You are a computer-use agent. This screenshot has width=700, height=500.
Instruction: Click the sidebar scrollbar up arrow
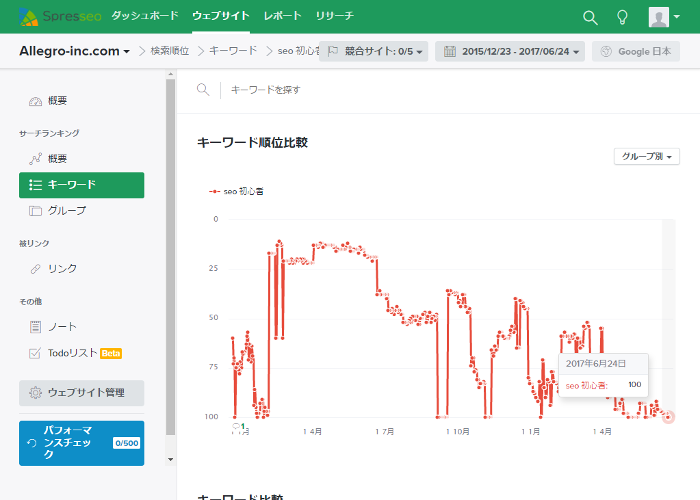pos(171,74)
